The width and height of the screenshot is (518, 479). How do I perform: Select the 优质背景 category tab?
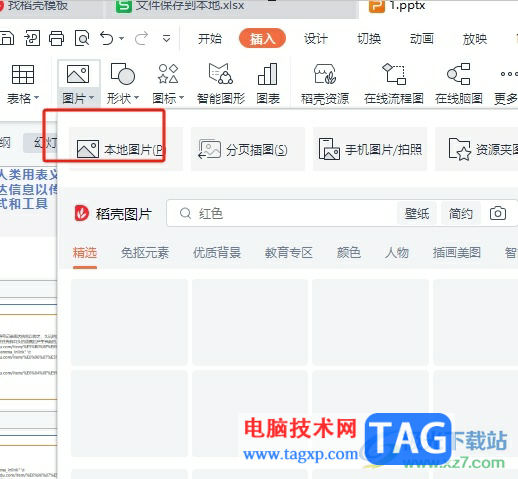click(217, 253)
